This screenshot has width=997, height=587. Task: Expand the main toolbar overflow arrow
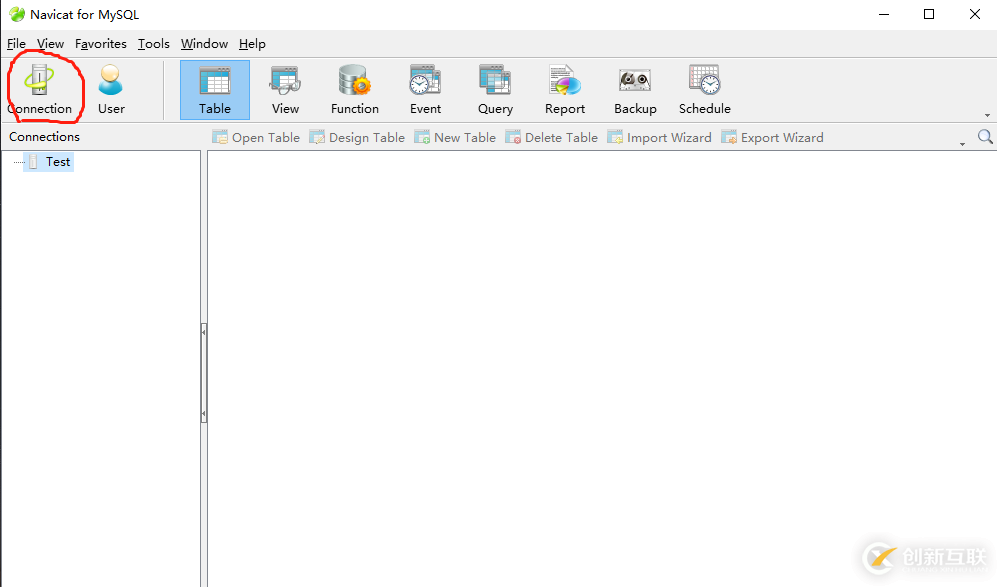tap(987, 115)
